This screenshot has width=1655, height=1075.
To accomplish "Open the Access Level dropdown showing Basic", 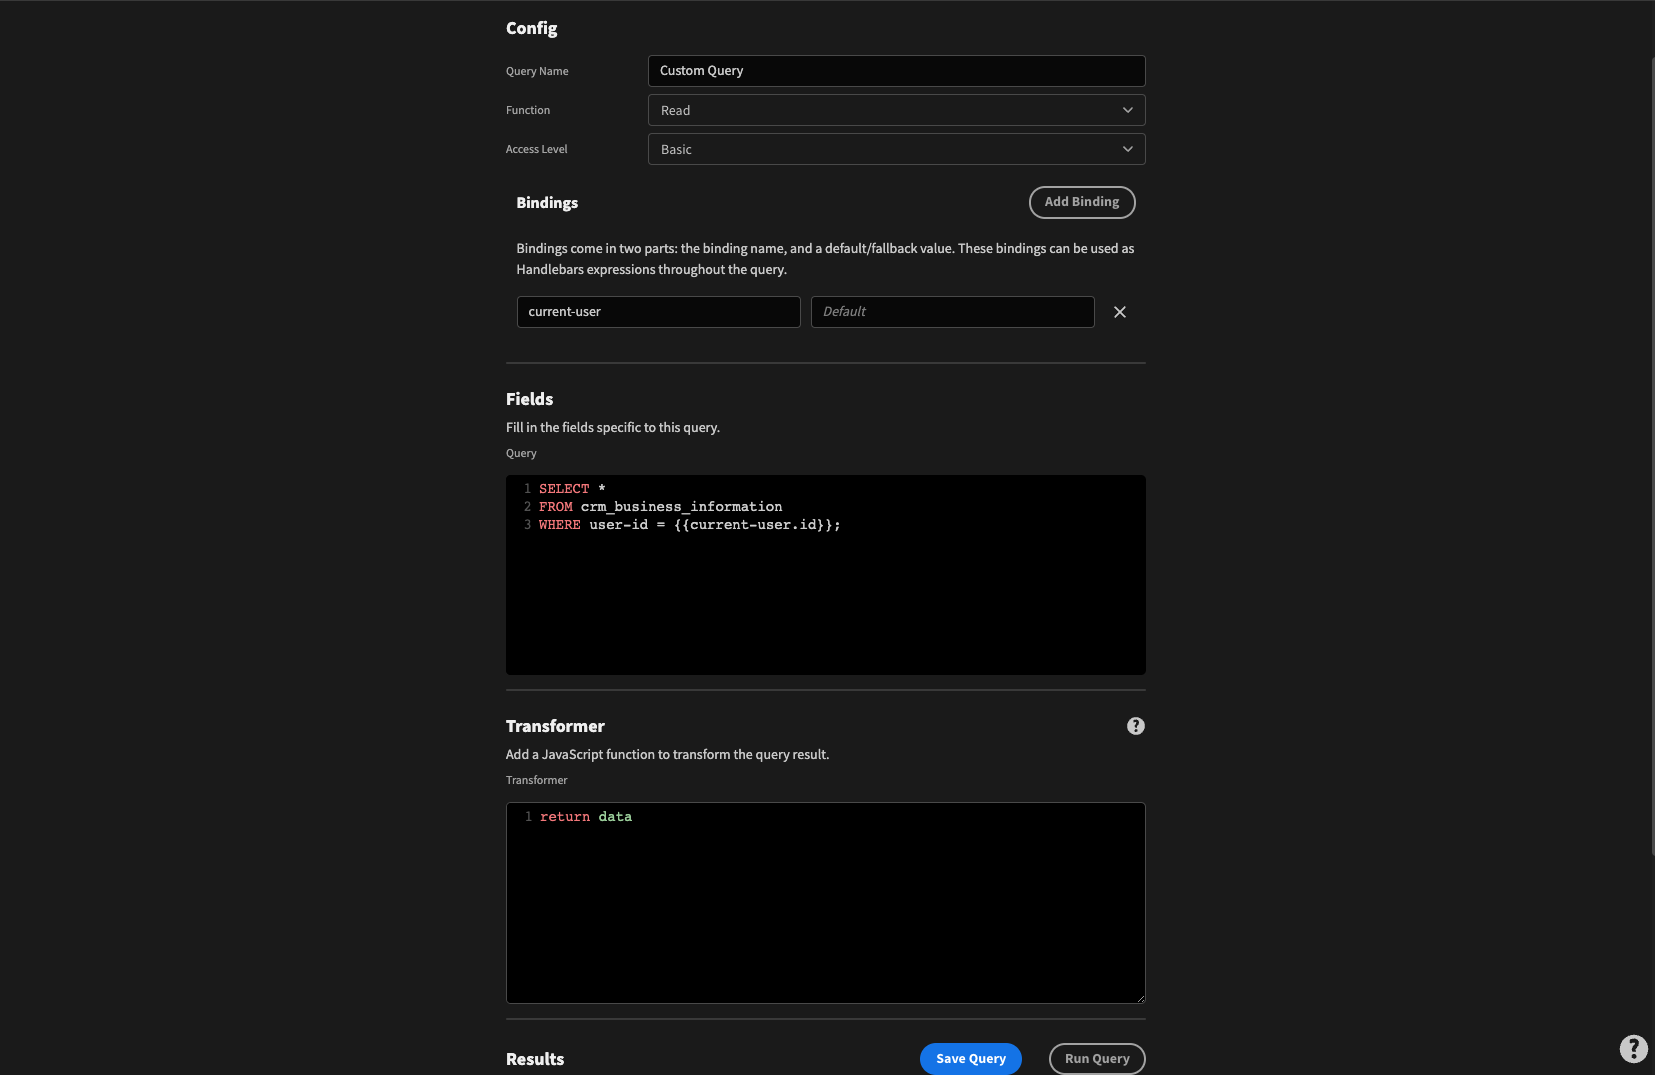I will [895, 149].
